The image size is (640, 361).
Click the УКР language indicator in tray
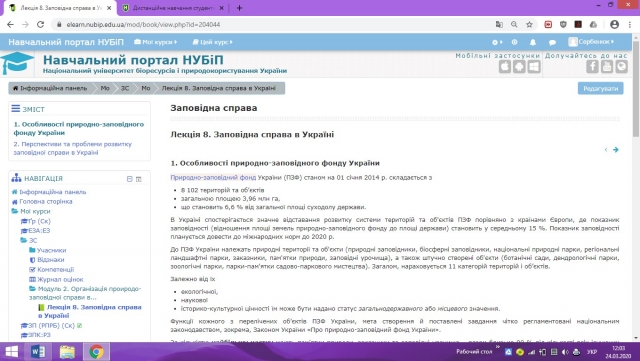pyautogui.click(x=592, y=352)
